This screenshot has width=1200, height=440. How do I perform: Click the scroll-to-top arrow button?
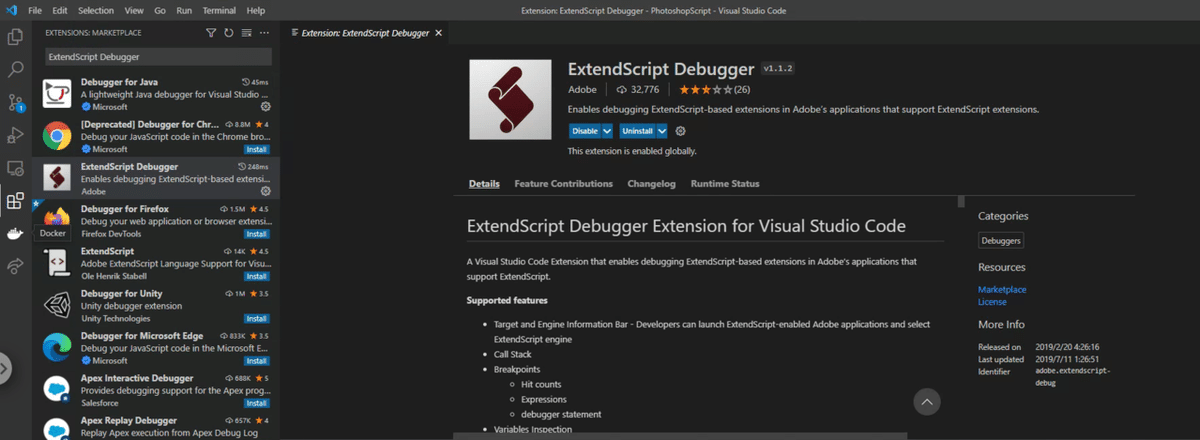point(927,402)
